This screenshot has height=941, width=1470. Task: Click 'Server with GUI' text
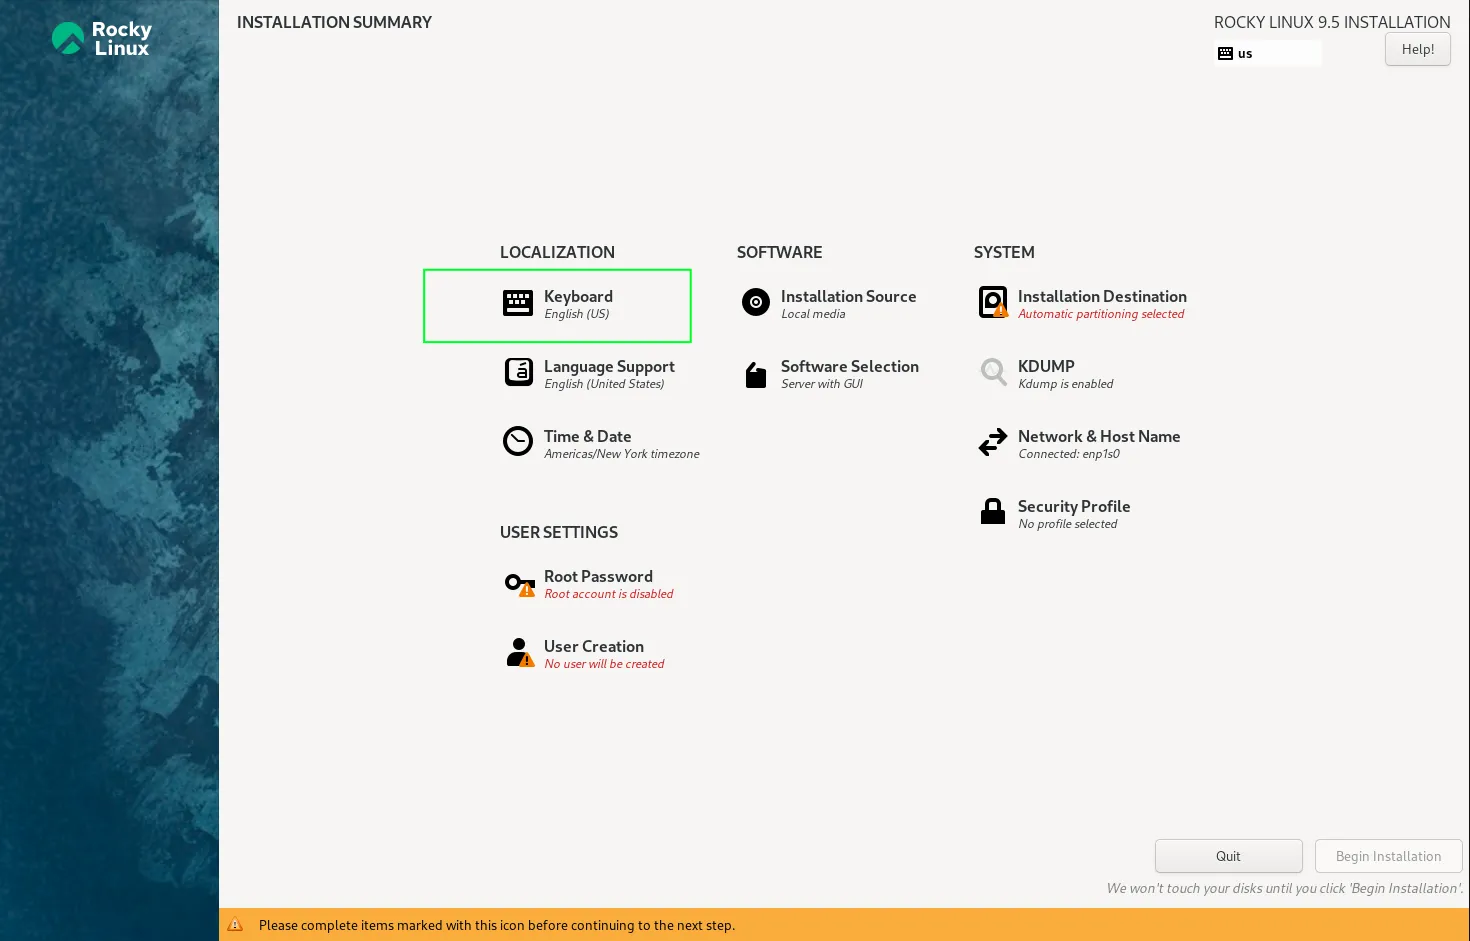[822, 384]
